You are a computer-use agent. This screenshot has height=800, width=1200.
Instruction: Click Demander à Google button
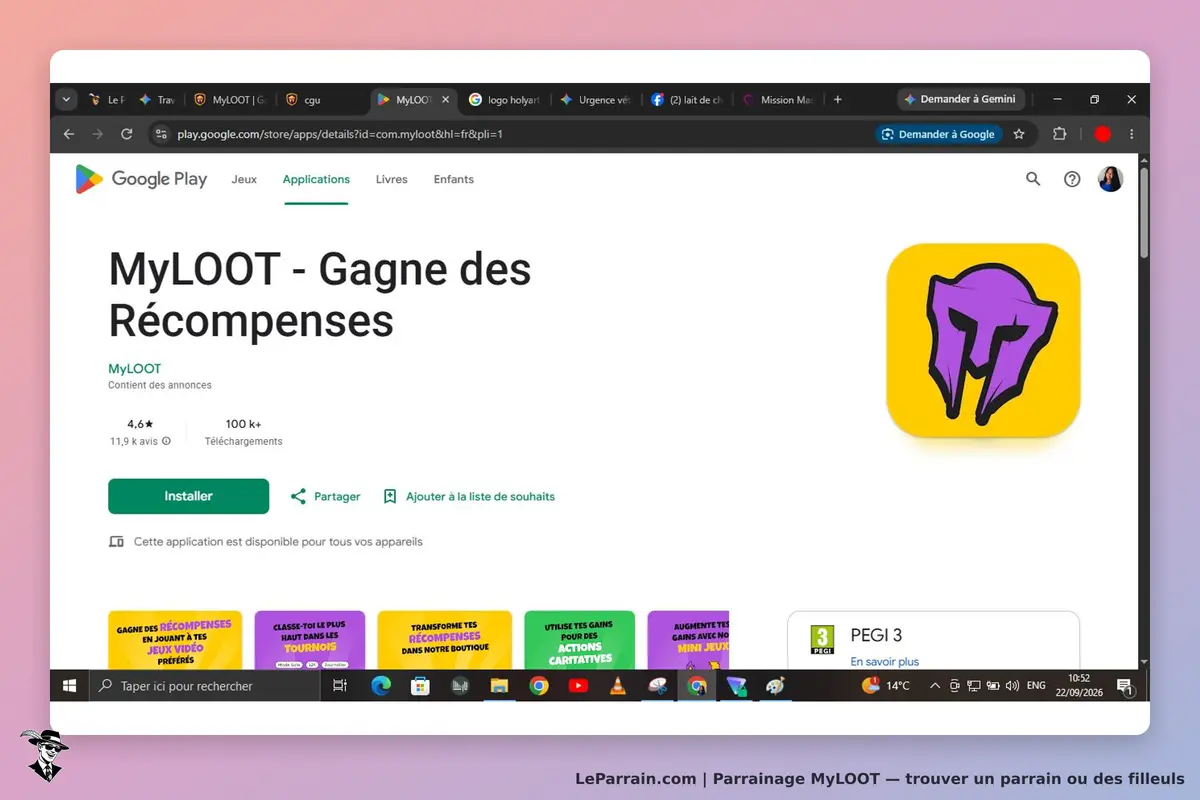[939, 134]
